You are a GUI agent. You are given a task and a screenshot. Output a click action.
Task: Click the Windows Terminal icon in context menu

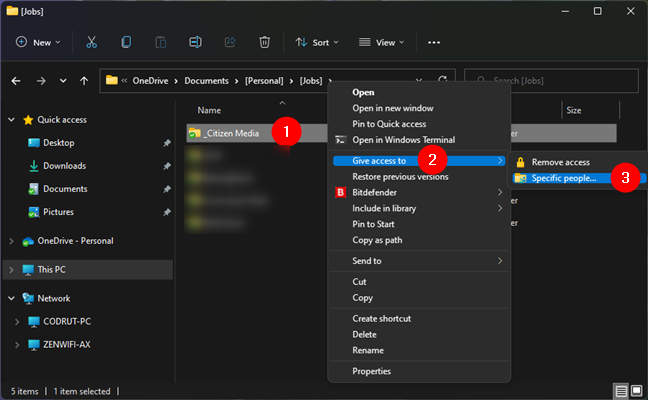[341, 140]
